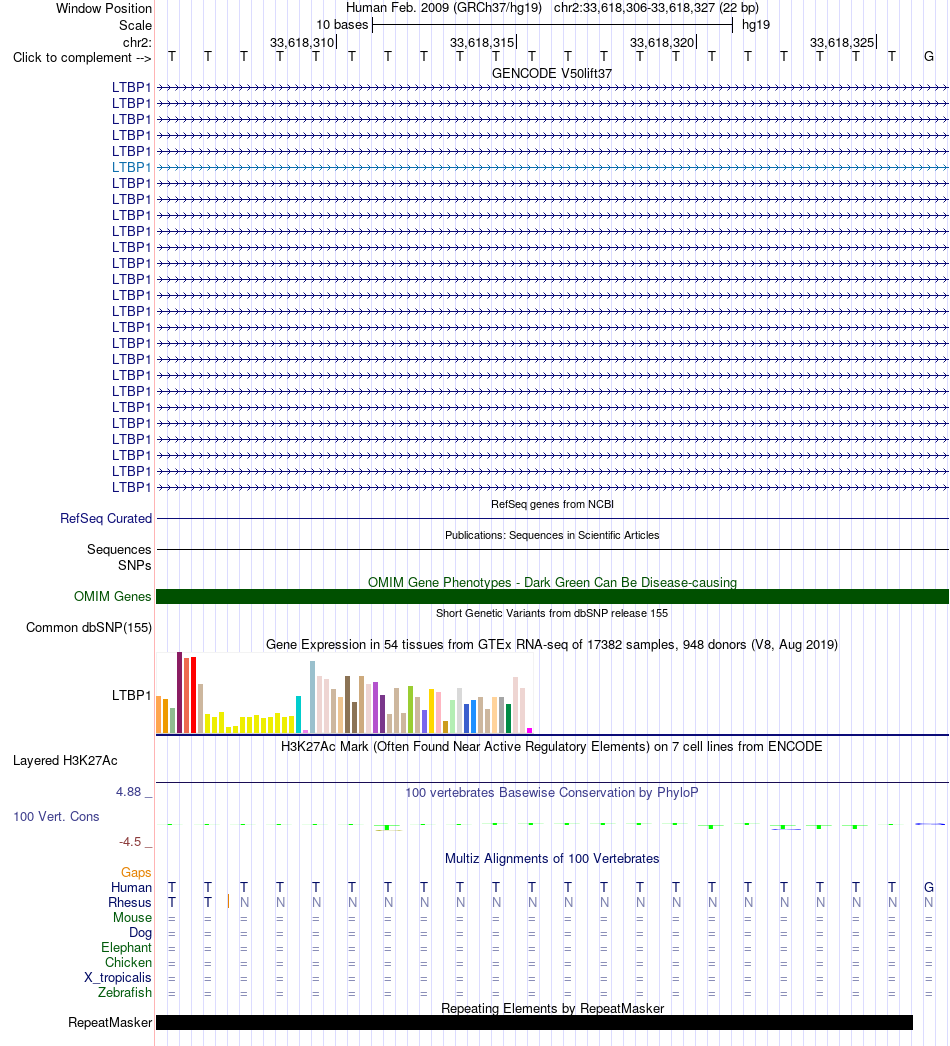950x1046 pixels.
Task: Click the 'Layered H3K27Ac' track label
Action: point(65,760)
